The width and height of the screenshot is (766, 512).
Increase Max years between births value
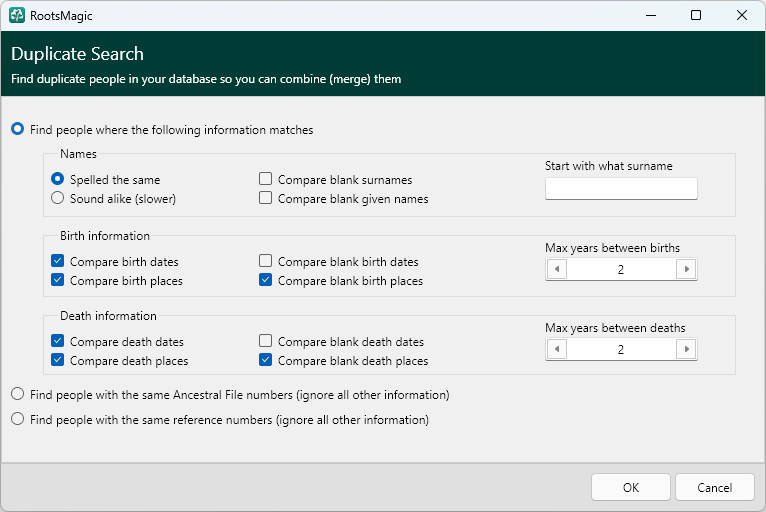[x=686, y=269]
